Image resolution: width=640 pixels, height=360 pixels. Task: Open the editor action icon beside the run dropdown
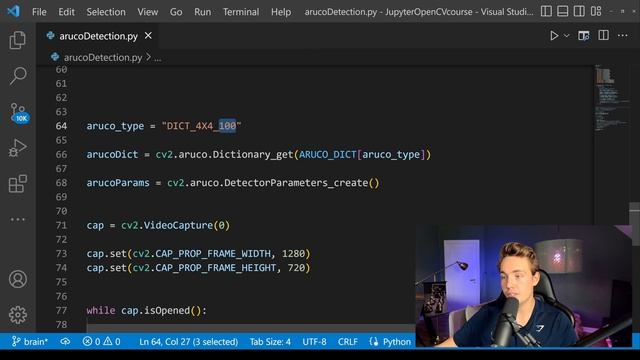[584, 36]
